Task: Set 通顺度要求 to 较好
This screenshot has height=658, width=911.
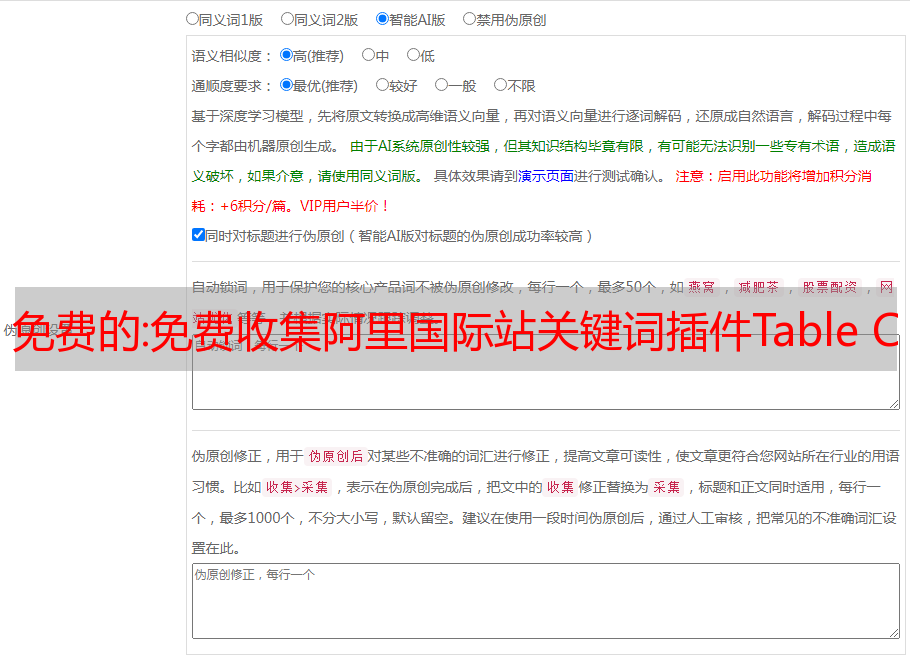Action: point(382,85)
